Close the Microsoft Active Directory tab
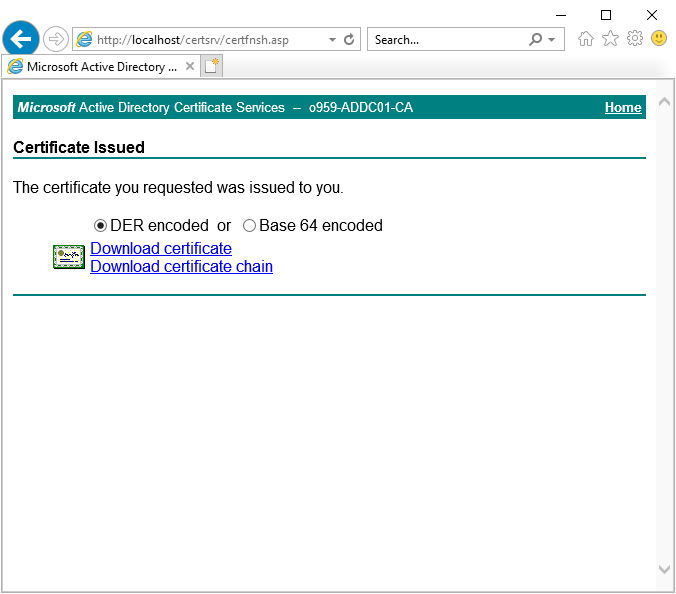The height and width of the screenshot is (594, 676). coord(190,66)
